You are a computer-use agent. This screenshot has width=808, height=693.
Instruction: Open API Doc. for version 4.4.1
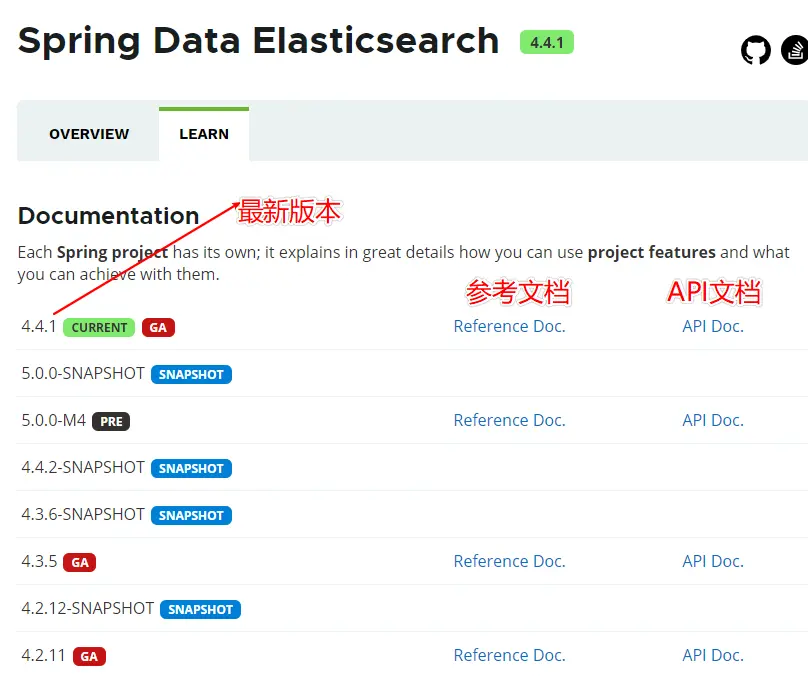tap(713, 326)
